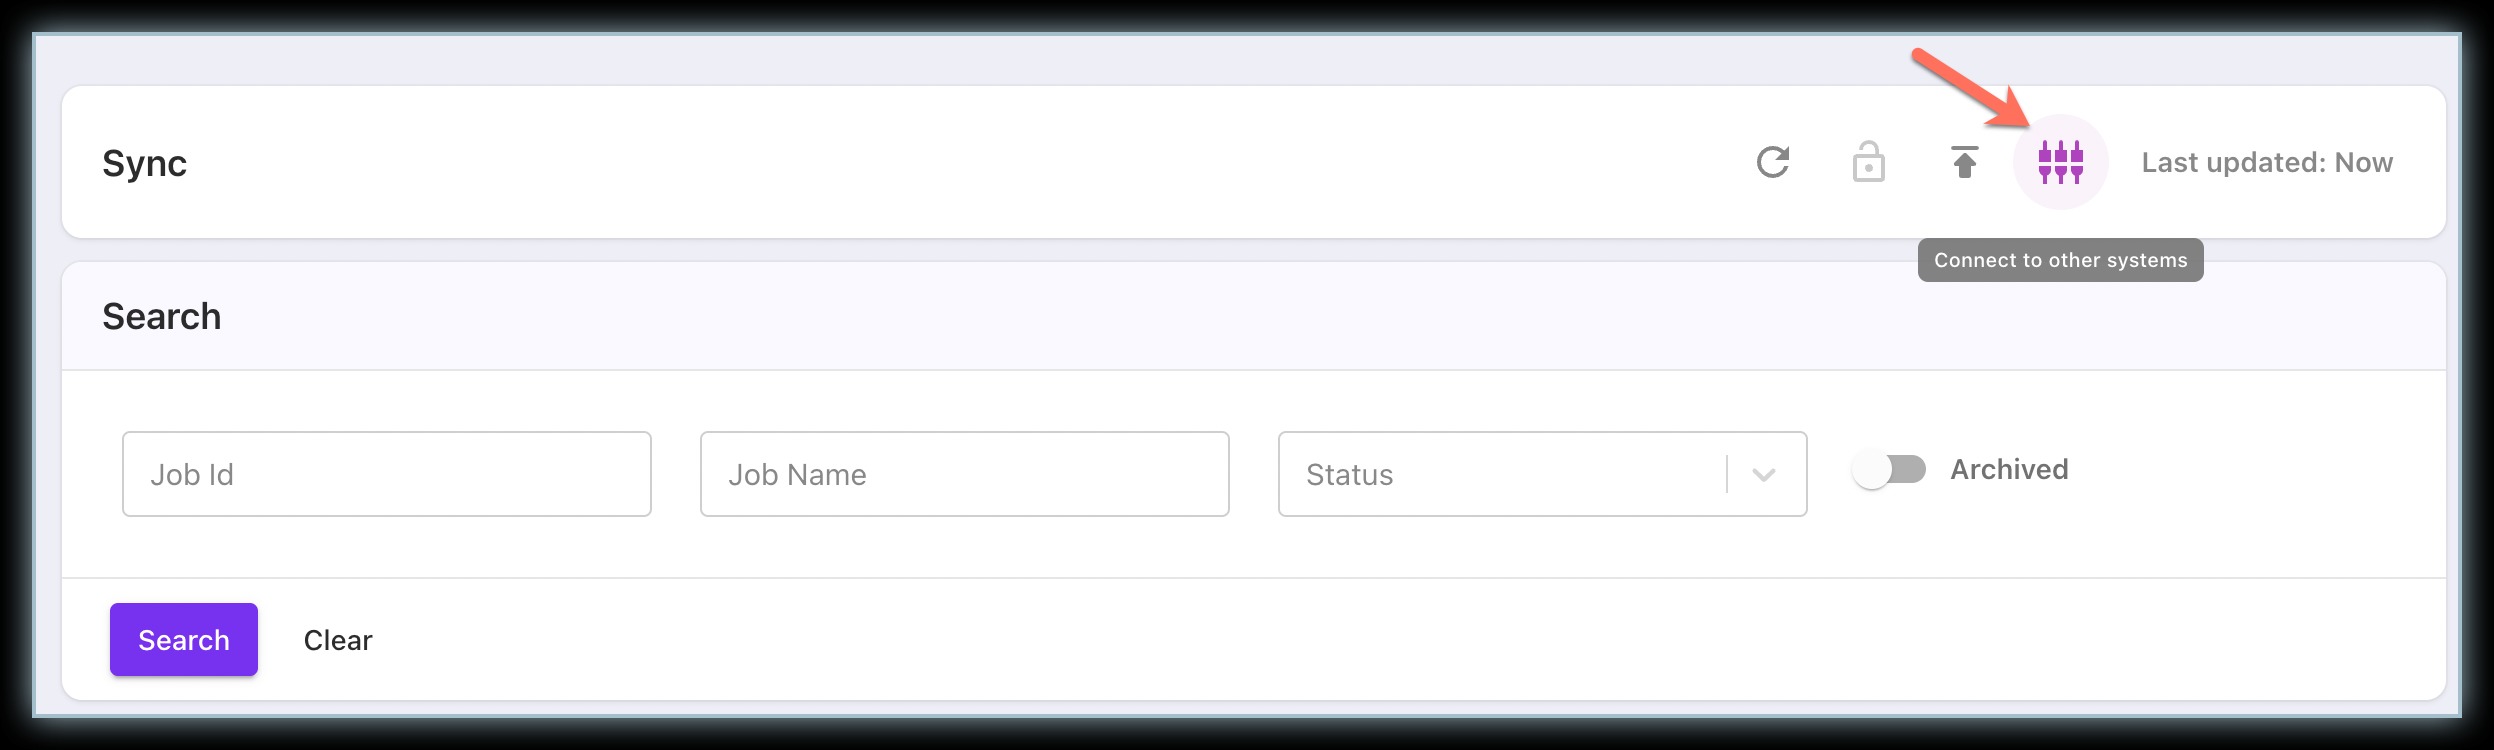The image size is (2494, 750).
Task: Click the Sync page heading
Action: 145,163
